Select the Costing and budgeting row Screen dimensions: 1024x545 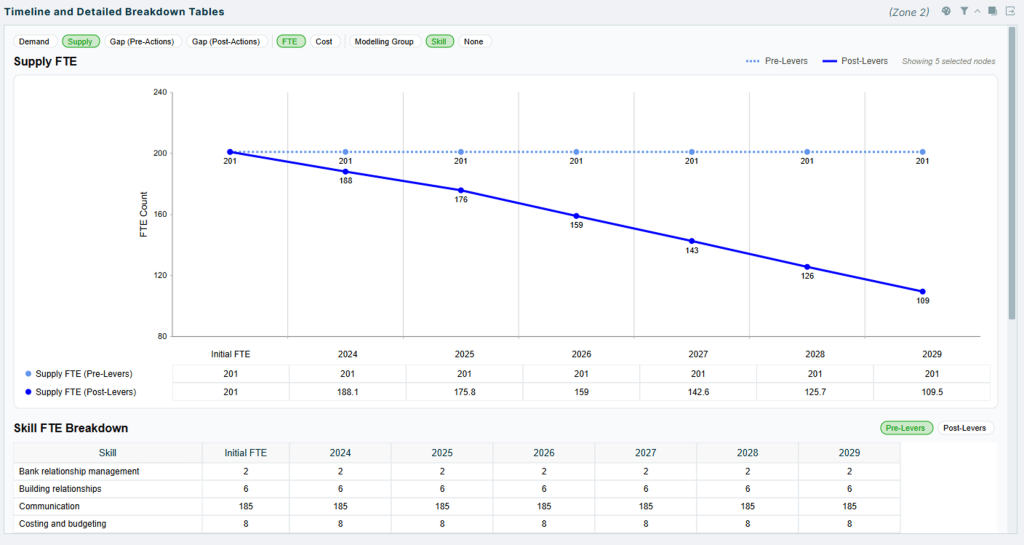pyautogui.click(x=457, y=524)
